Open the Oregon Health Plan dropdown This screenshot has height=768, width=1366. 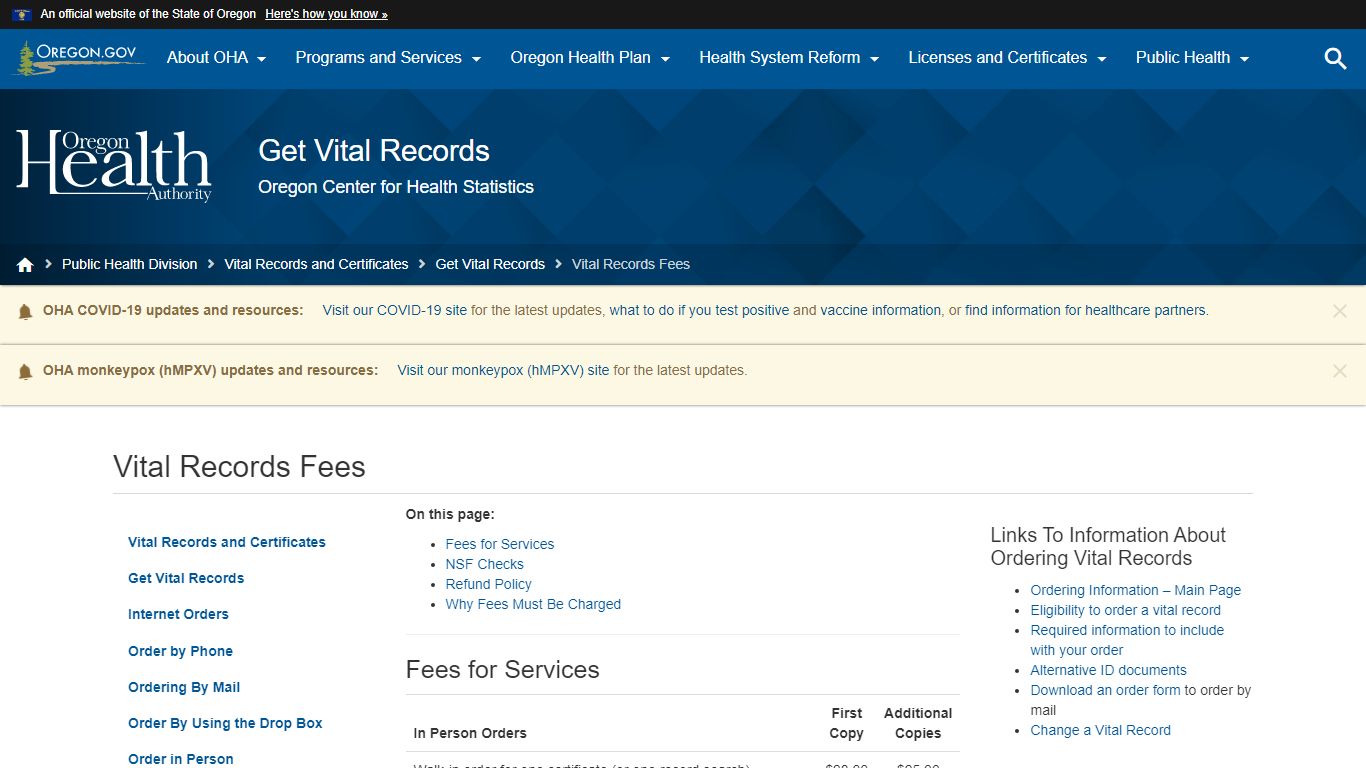(x=590, y=58)
